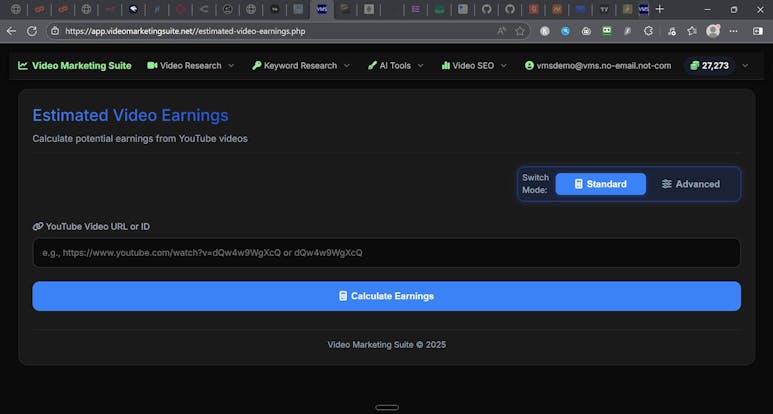Click the browser back arrow

pos(11,31)
